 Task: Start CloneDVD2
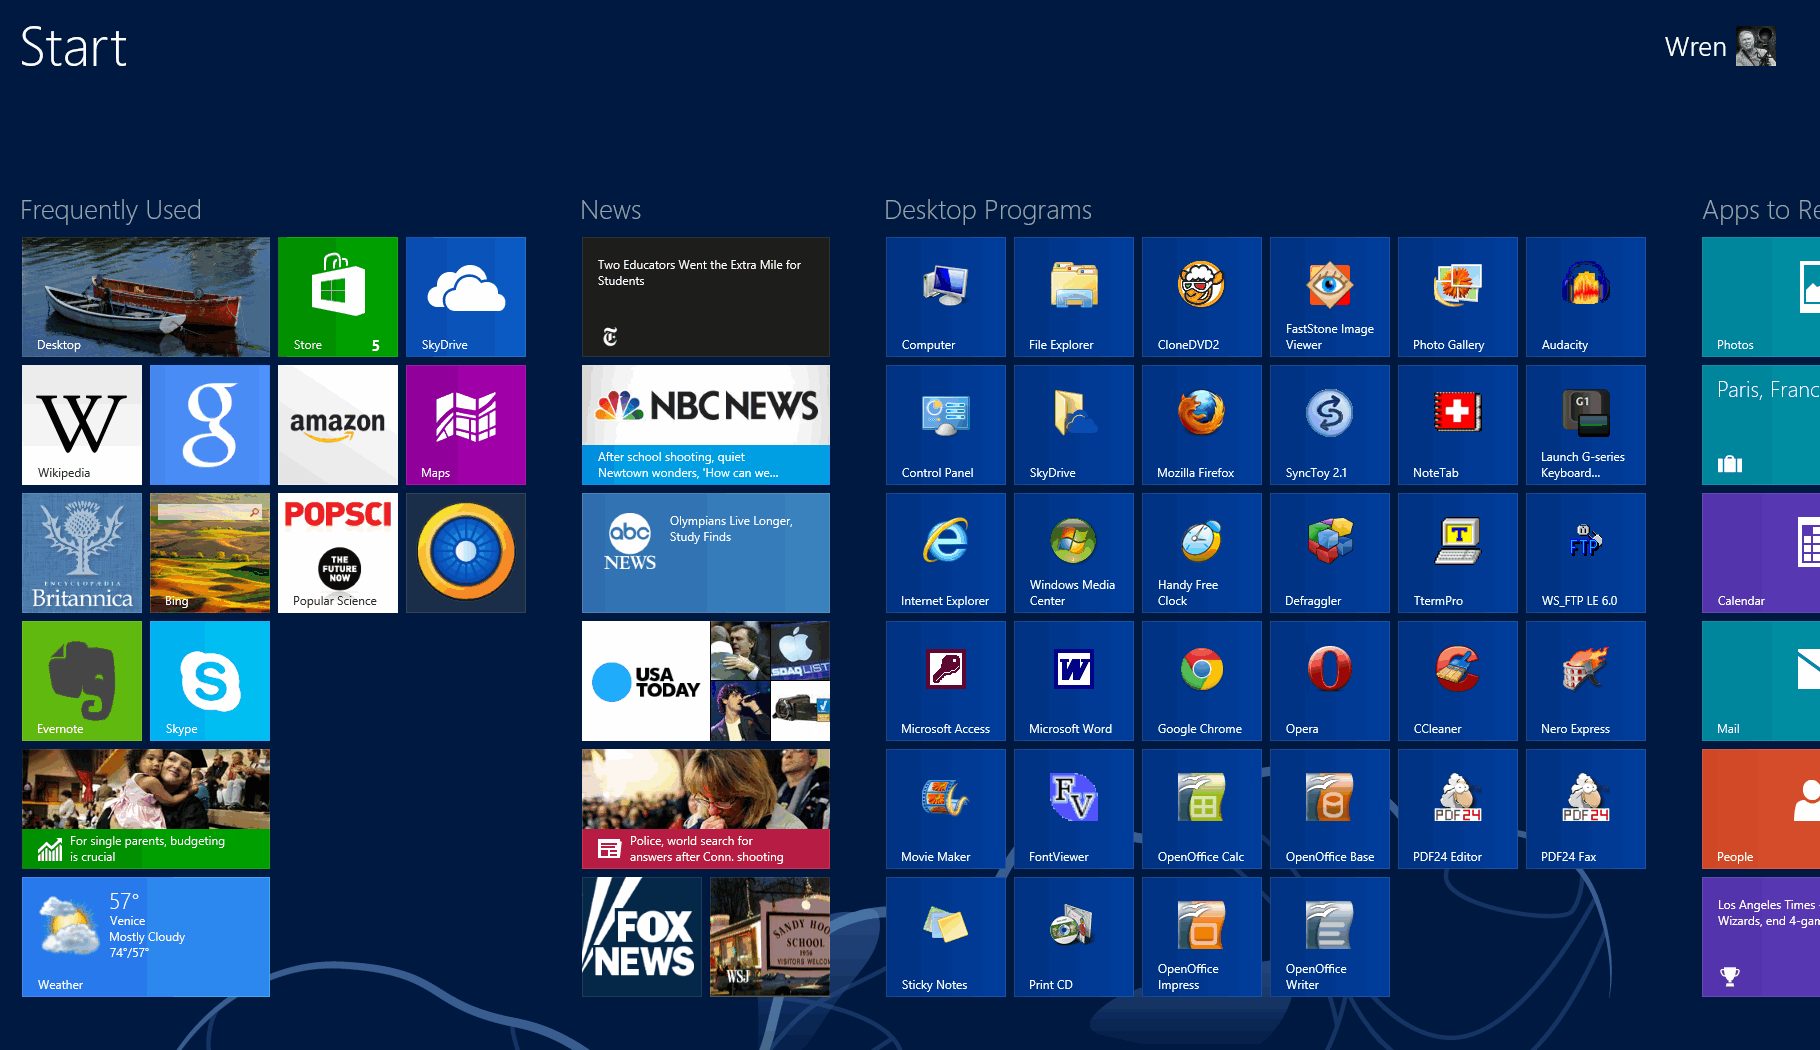click(x=1202, y=297)
